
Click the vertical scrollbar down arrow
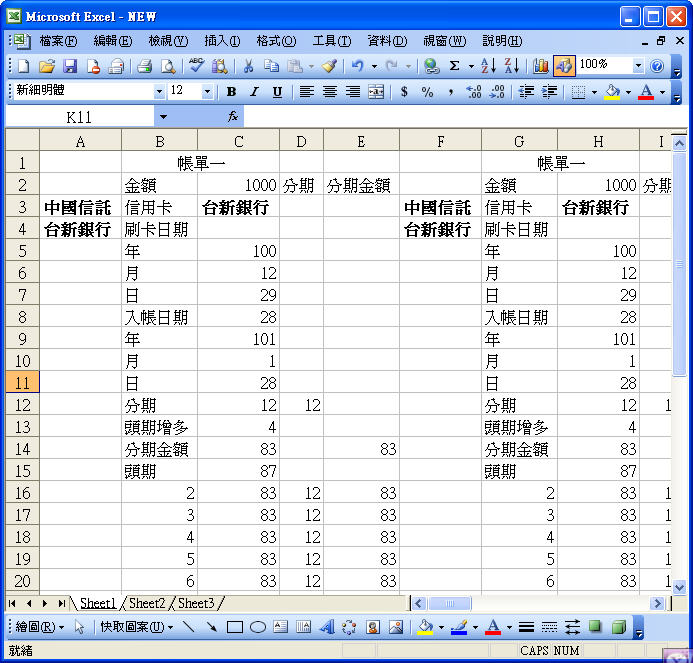click(x=679, y=587)
